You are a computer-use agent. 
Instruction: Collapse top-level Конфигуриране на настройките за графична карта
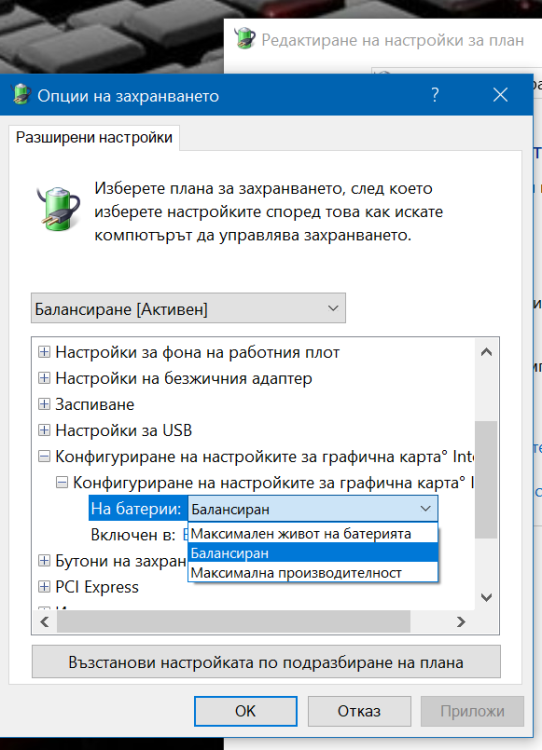click(x=44, y=456)
